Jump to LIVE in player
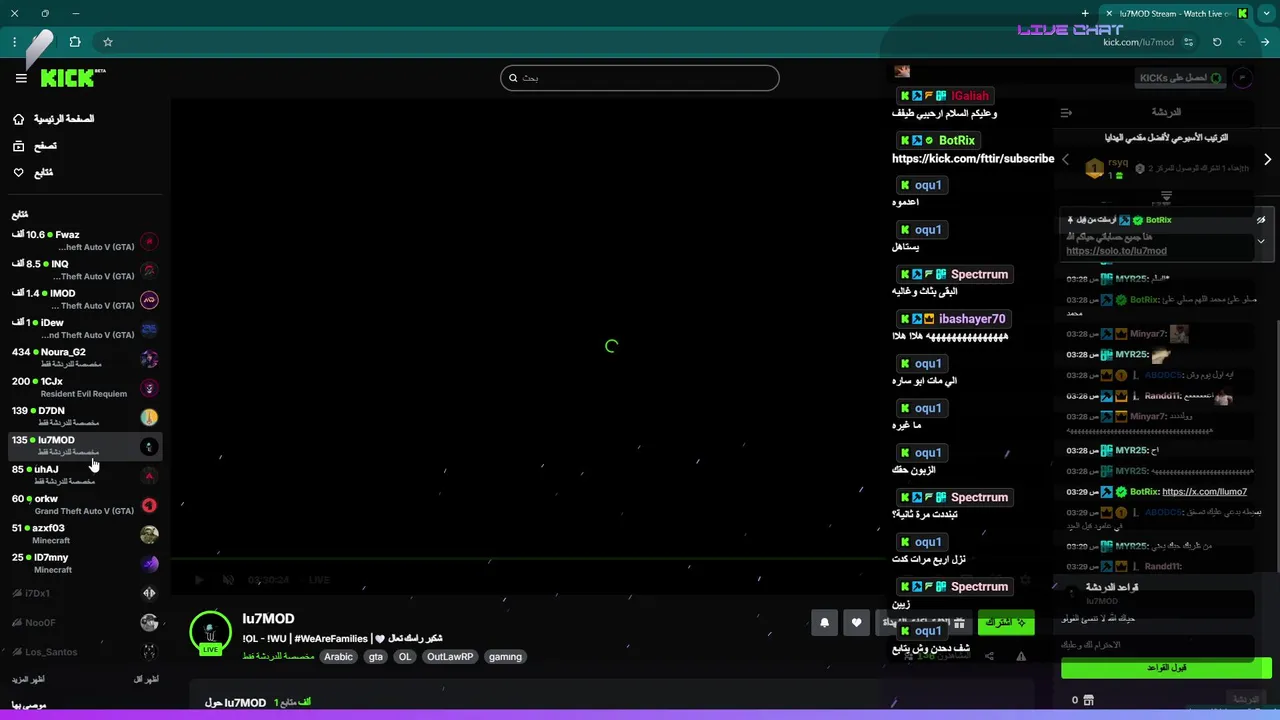This screenshot has width=1280, height=720. 319,580
